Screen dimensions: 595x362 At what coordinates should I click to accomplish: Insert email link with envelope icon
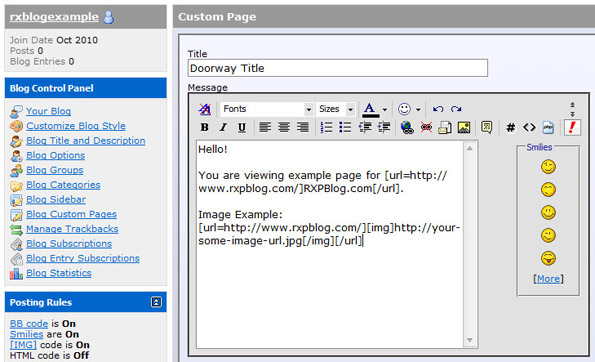445,127
